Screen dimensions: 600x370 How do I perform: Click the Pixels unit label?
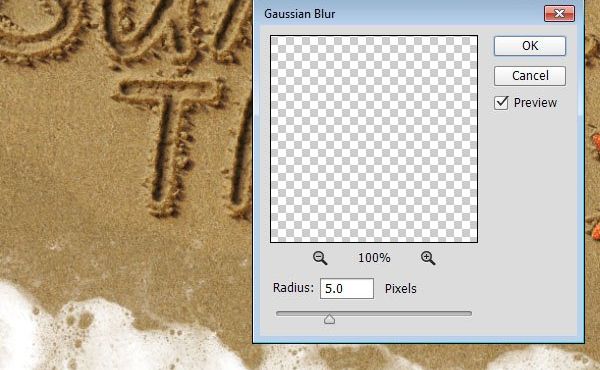[x=400, y=289]
